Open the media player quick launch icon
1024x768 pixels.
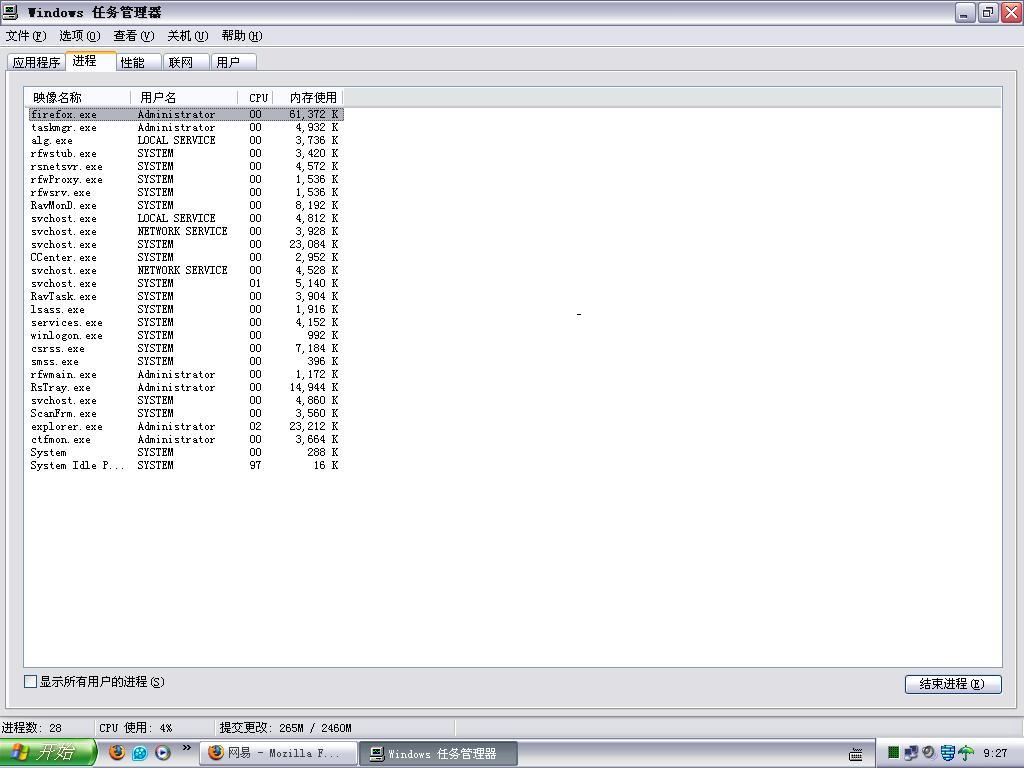(163, 753)
